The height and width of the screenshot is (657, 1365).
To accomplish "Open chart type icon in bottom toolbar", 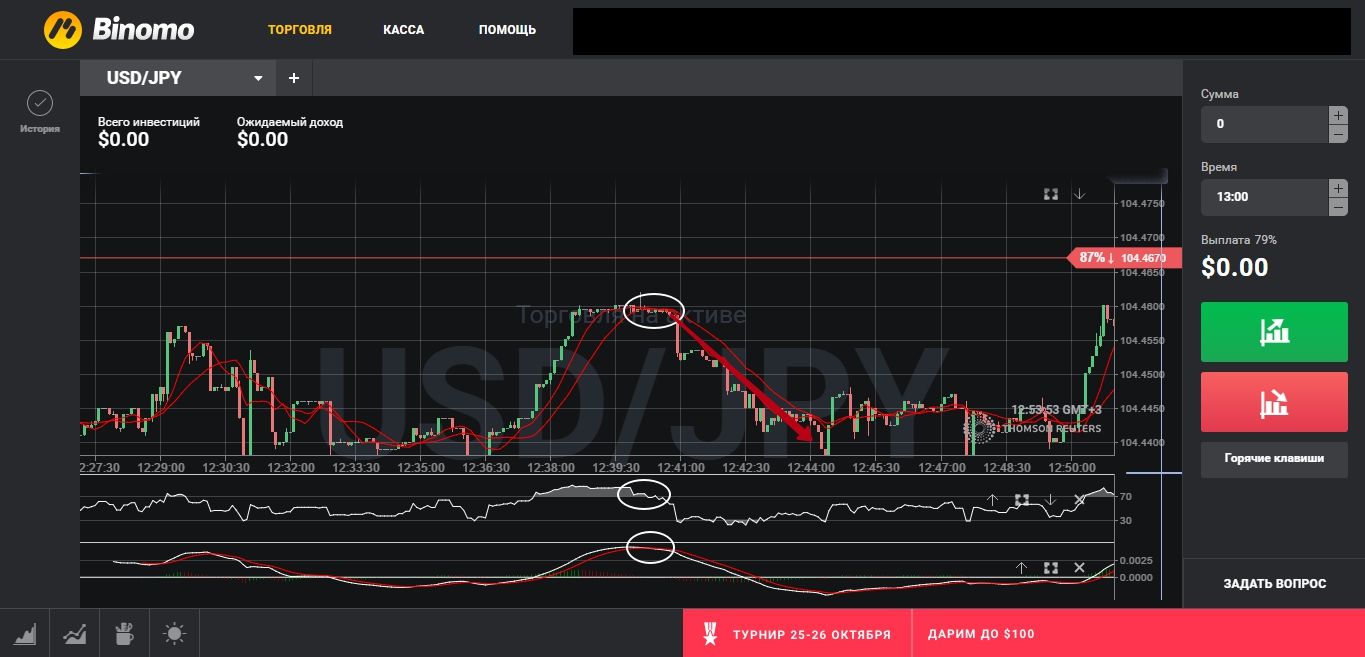I will pyautogui.click(x=26, y=633).
